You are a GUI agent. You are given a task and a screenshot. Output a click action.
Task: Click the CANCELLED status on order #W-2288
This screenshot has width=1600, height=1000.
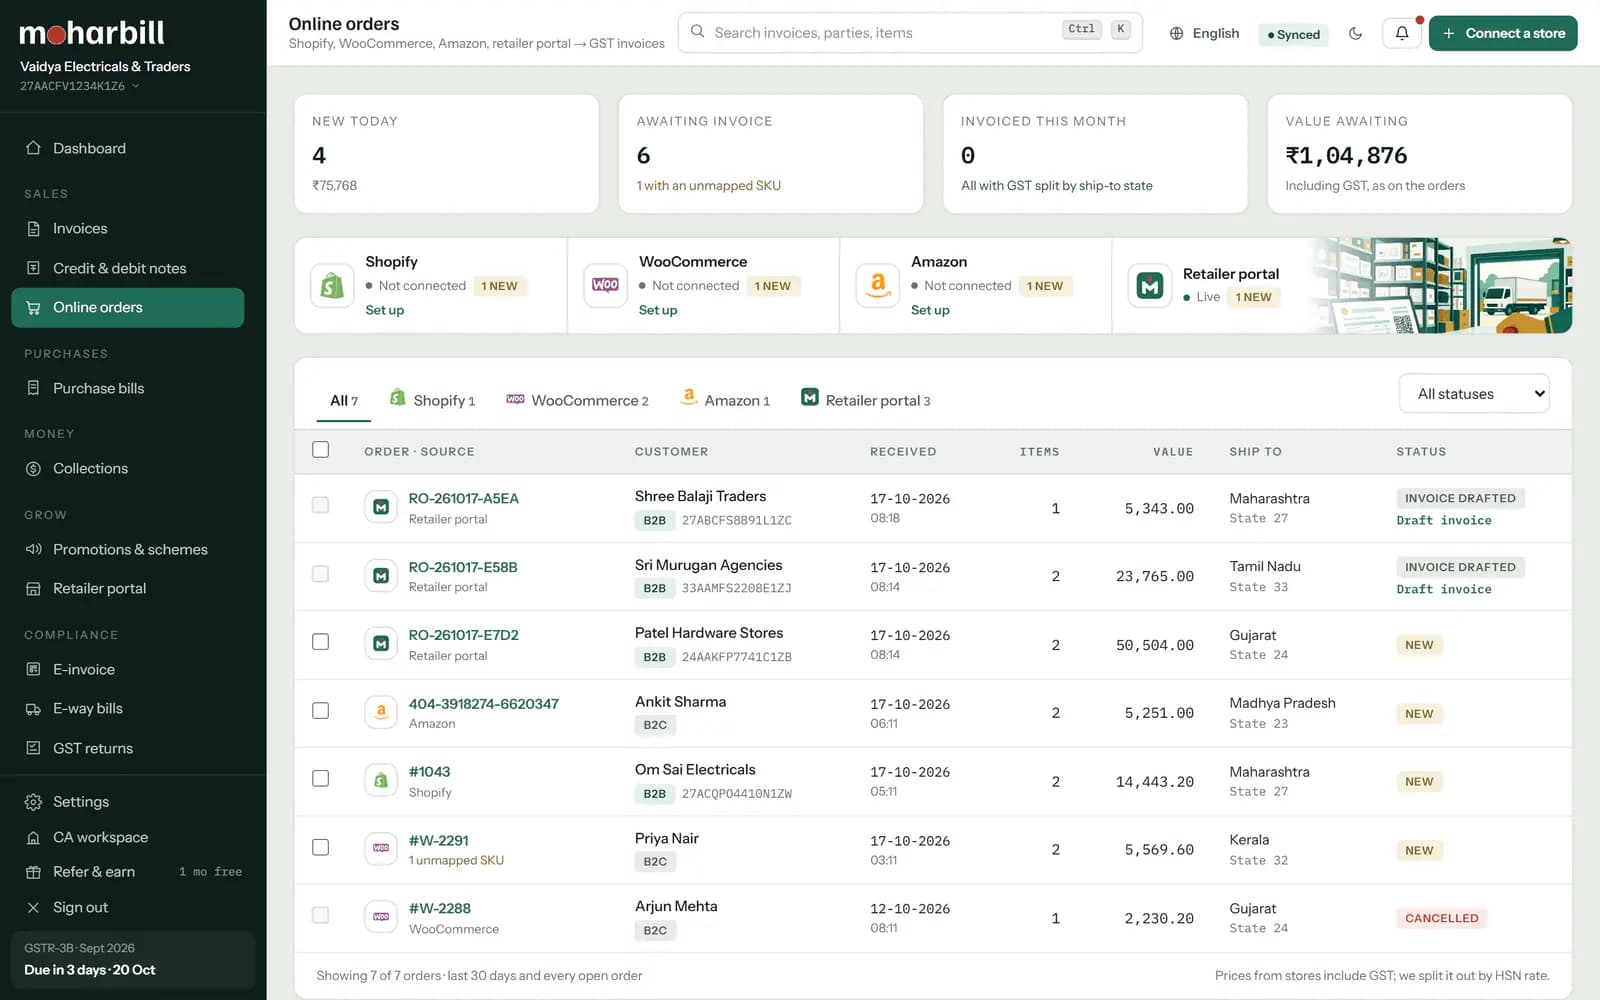tap(1441, 918)
